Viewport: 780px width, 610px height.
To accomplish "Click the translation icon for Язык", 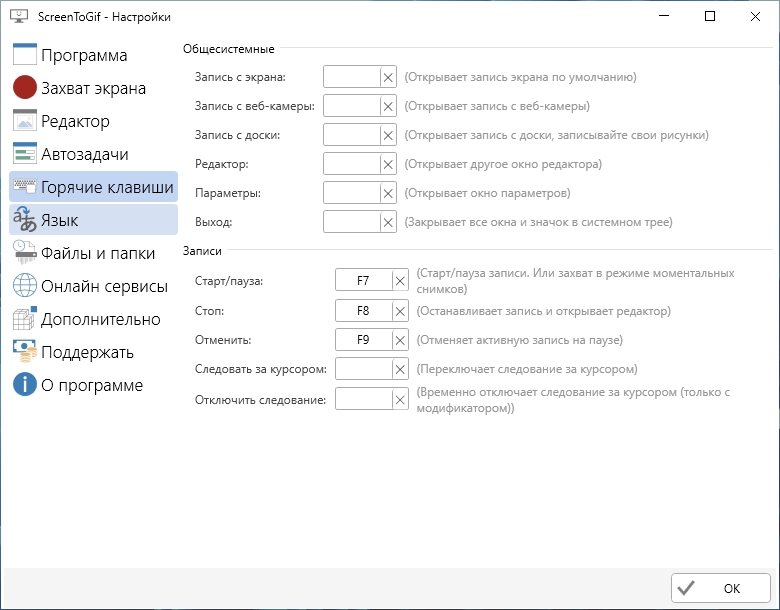I will pyautogui.click(x=24, y=219).
